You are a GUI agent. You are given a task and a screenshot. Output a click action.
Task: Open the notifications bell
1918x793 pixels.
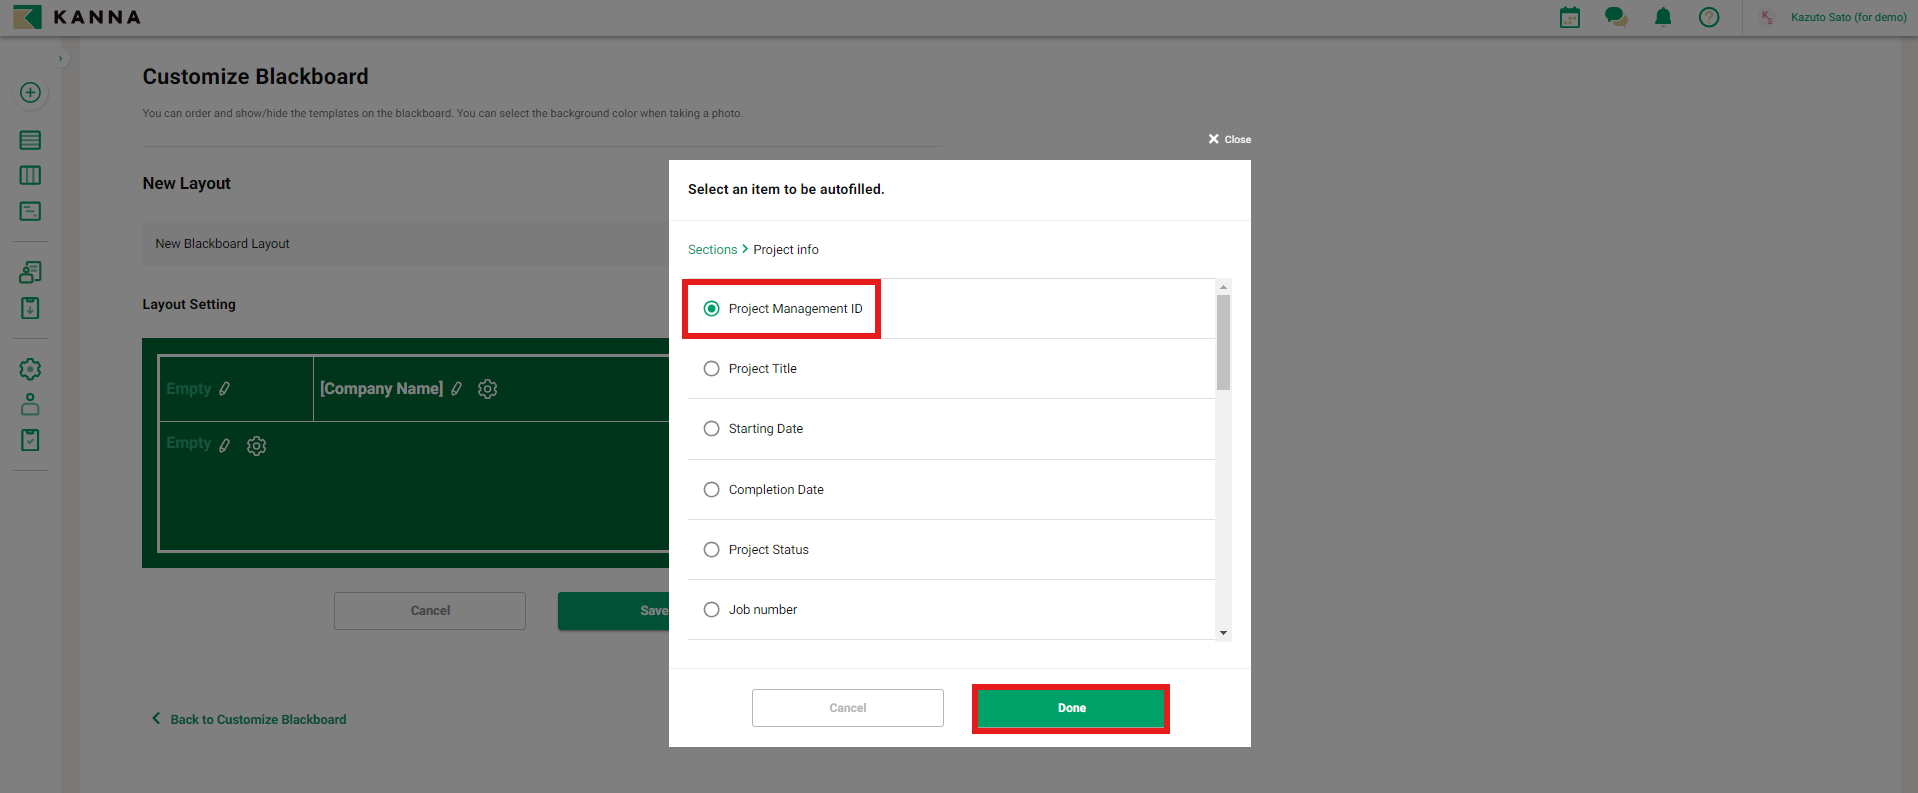point(1662,17)
